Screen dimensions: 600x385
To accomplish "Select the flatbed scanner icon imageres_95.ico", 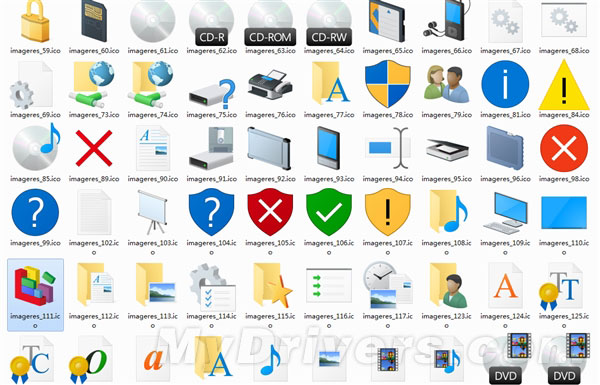I will pos(447,151).
